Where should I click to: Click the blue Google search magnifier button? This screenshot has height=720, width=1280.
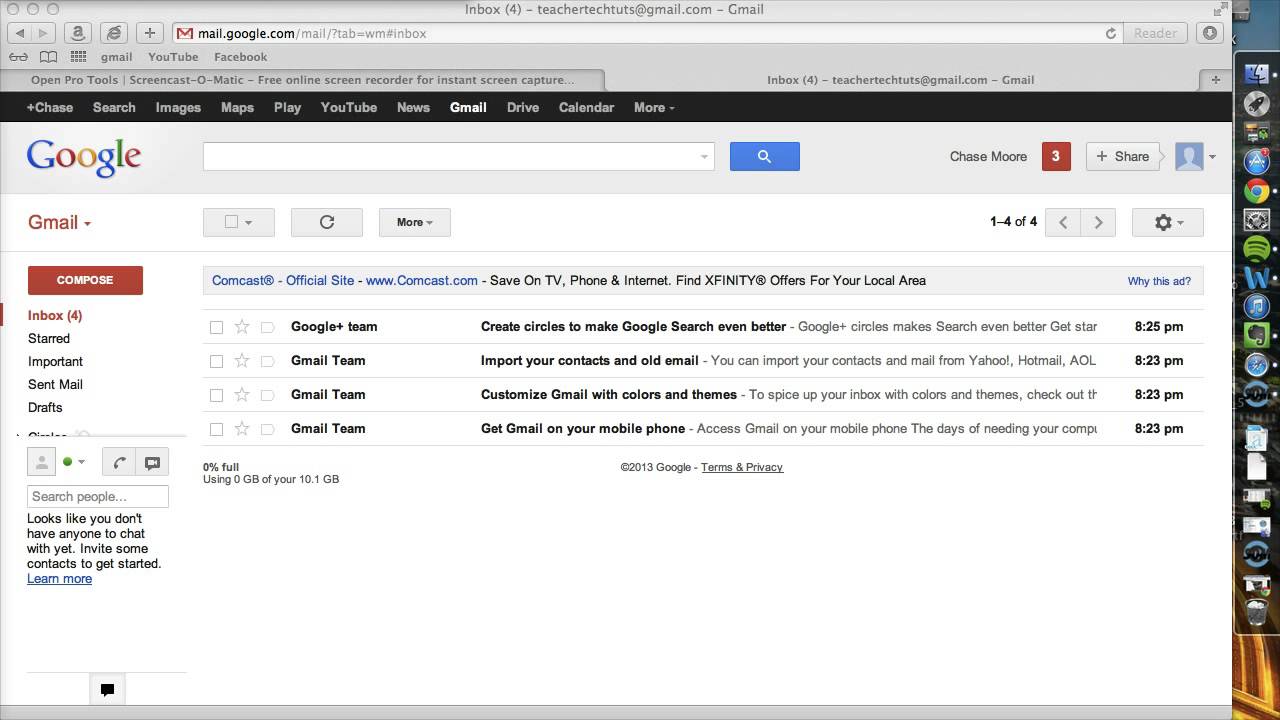click(x=764, y=156)
